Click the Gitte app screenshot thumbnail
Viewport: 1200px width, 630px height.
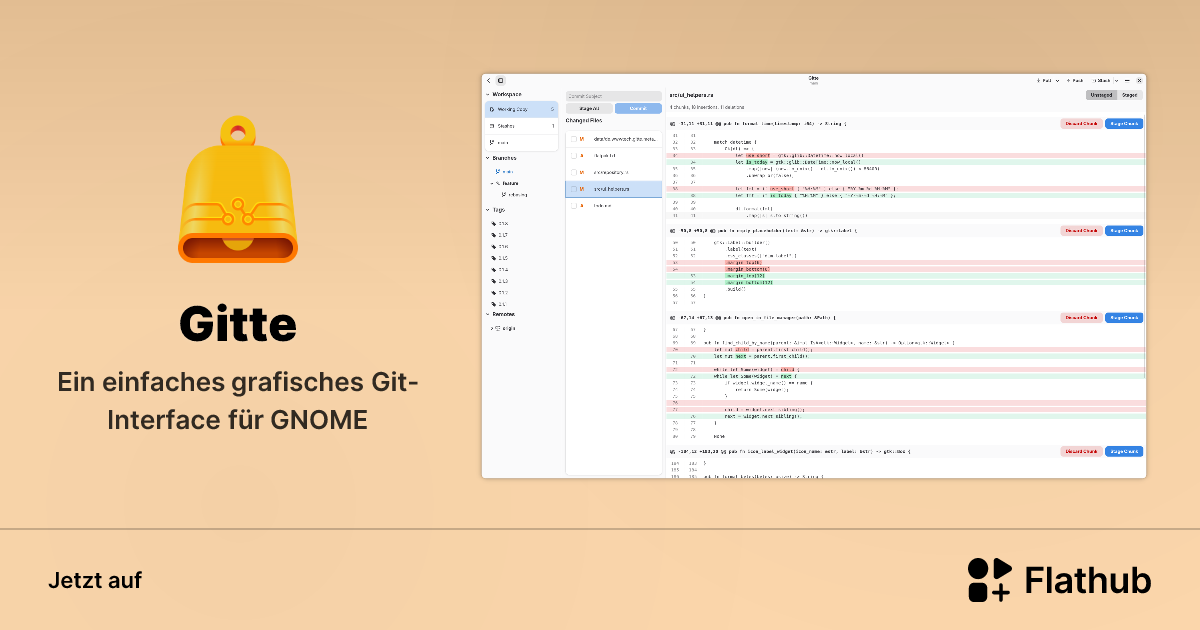(814, 276)
